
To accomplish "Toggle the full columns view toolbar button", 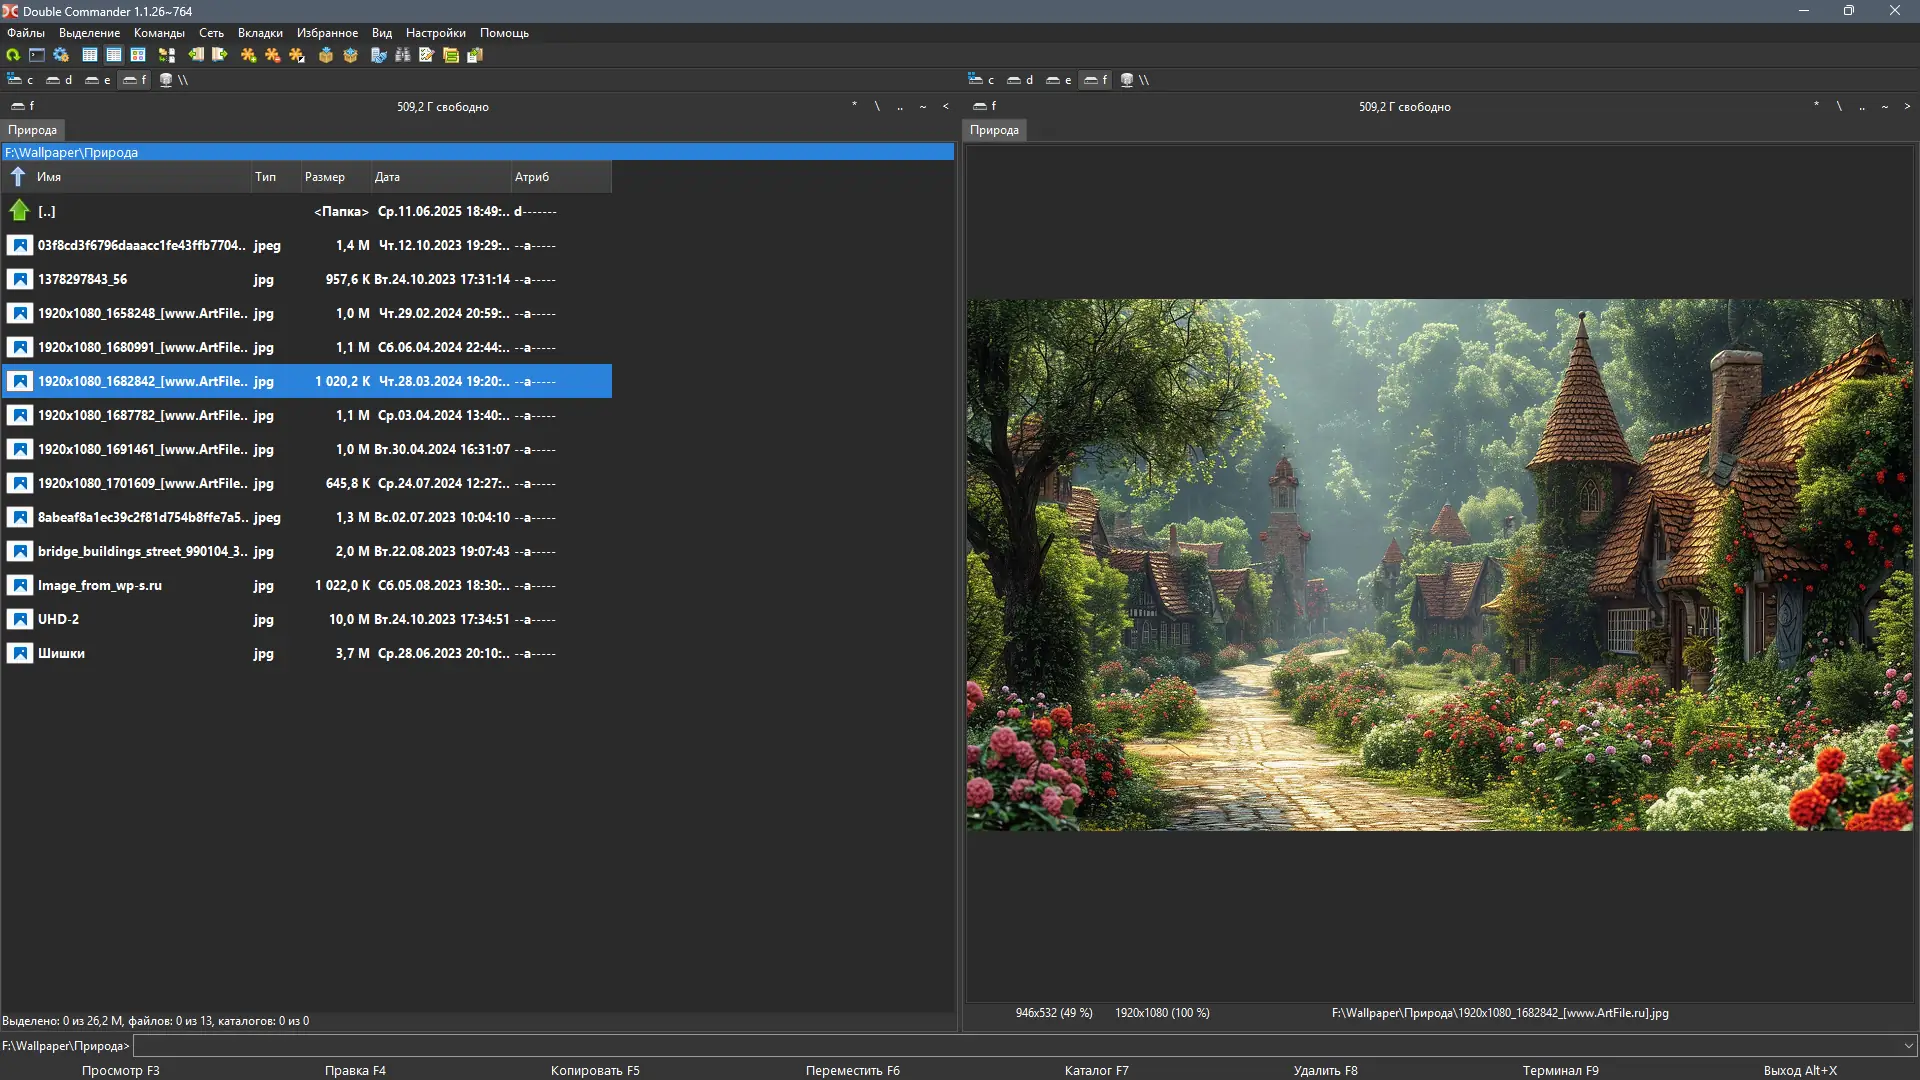I will (x=114, y=55).
